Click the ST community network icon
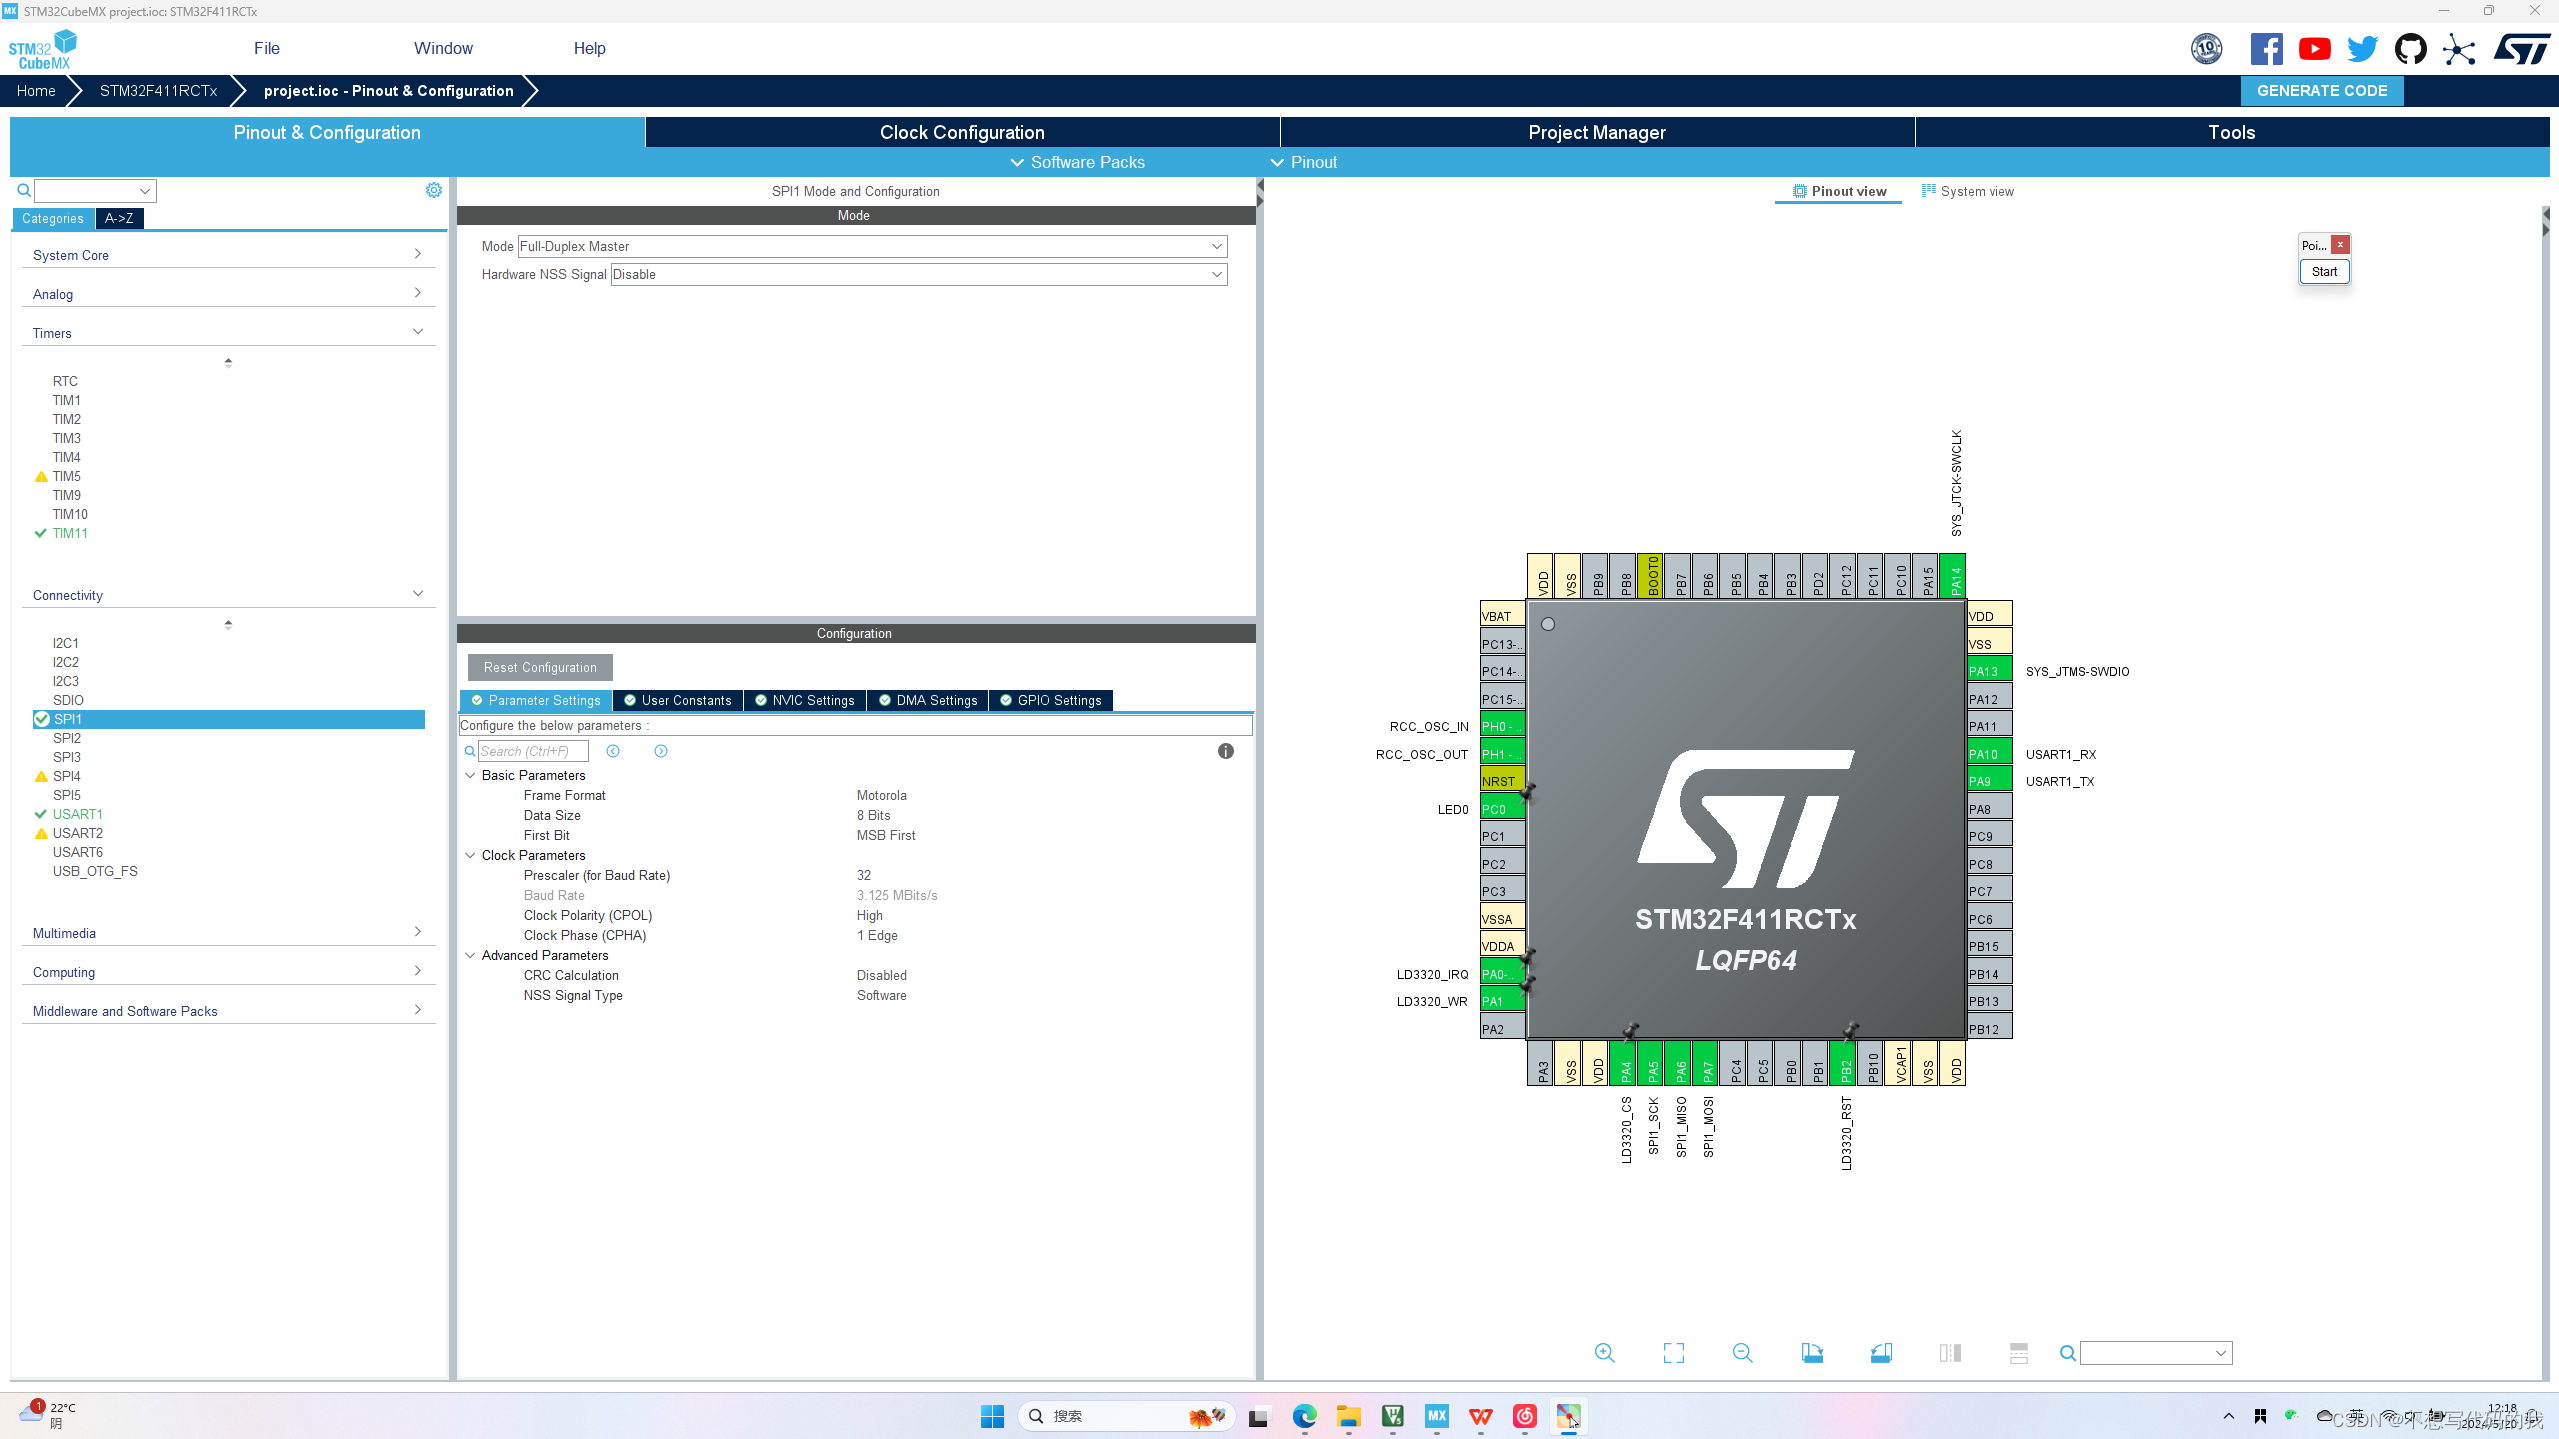Screen dimensions: 2559x1439 [2458, 48]
